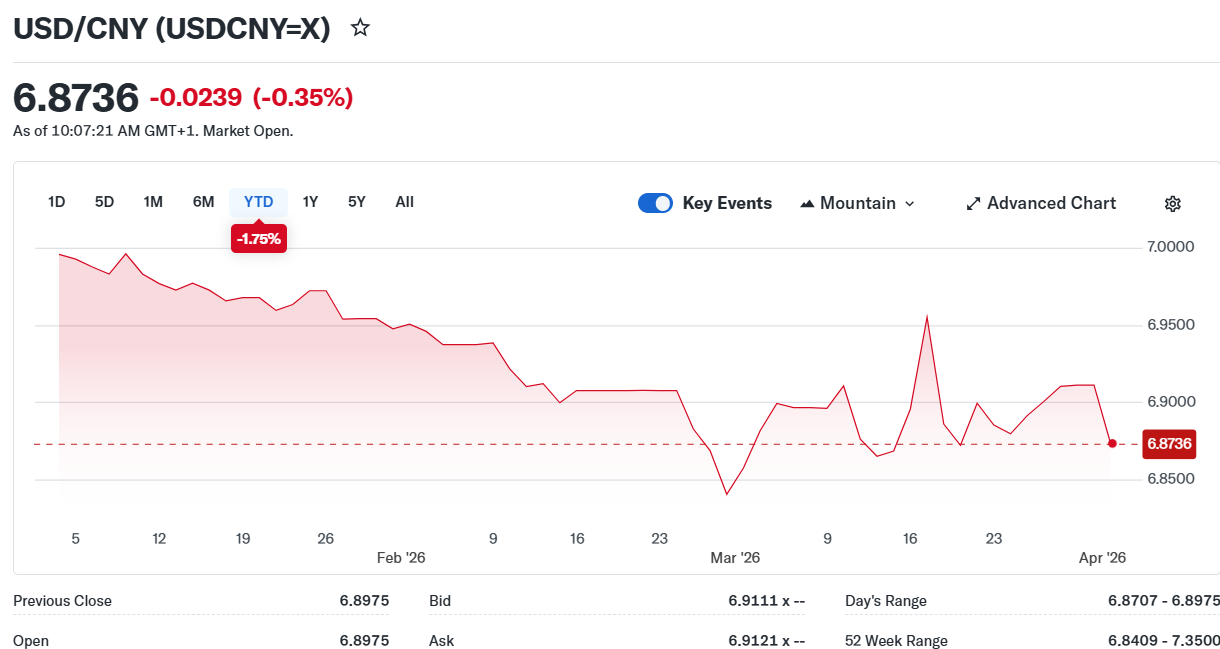Switch to the 5D range
This screenshot has height=649, width=1220.
(x=105, y=202)
